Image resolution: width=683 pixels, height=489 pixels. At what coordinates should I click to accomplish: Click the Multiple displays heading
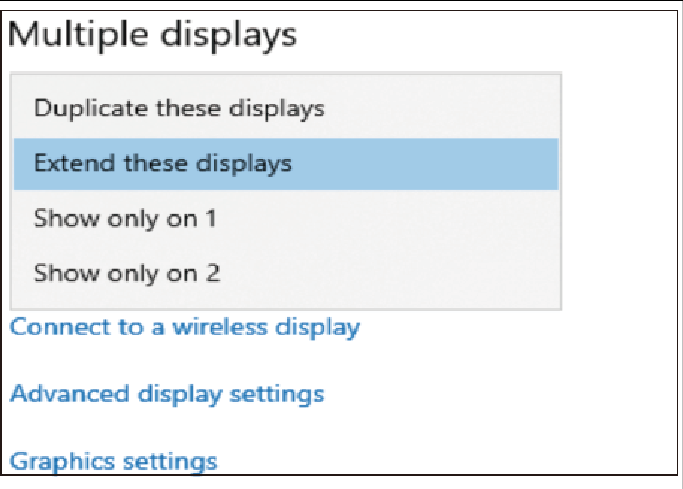click(x=153, y=35)
